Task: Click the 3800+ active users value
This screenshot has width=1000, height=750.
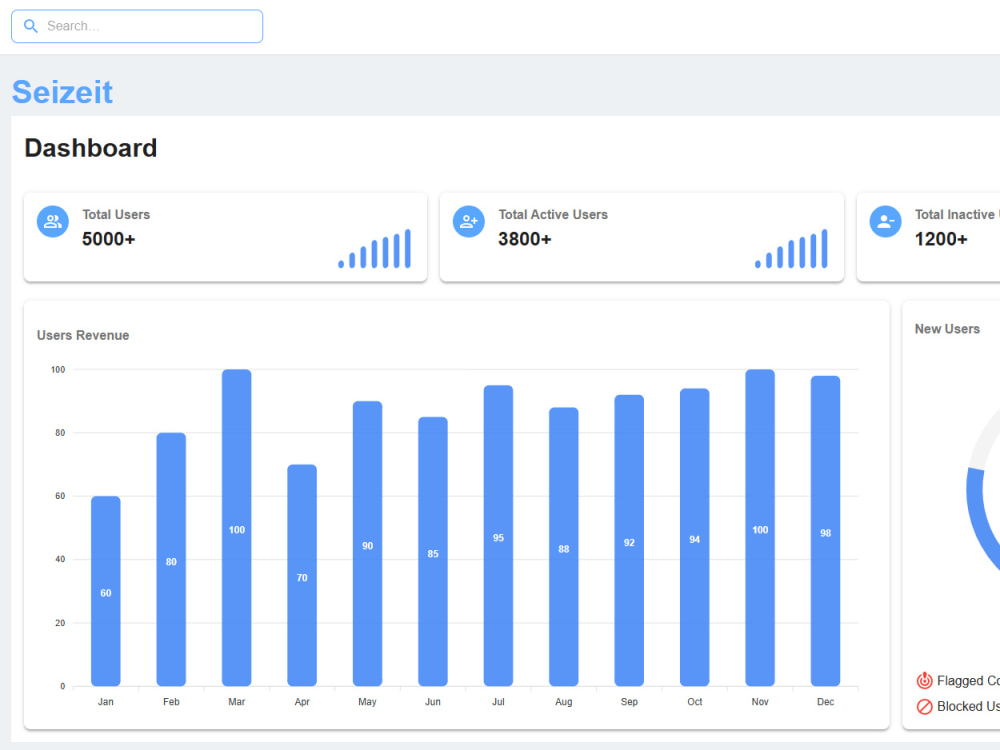Action: (x=524, y=239)
